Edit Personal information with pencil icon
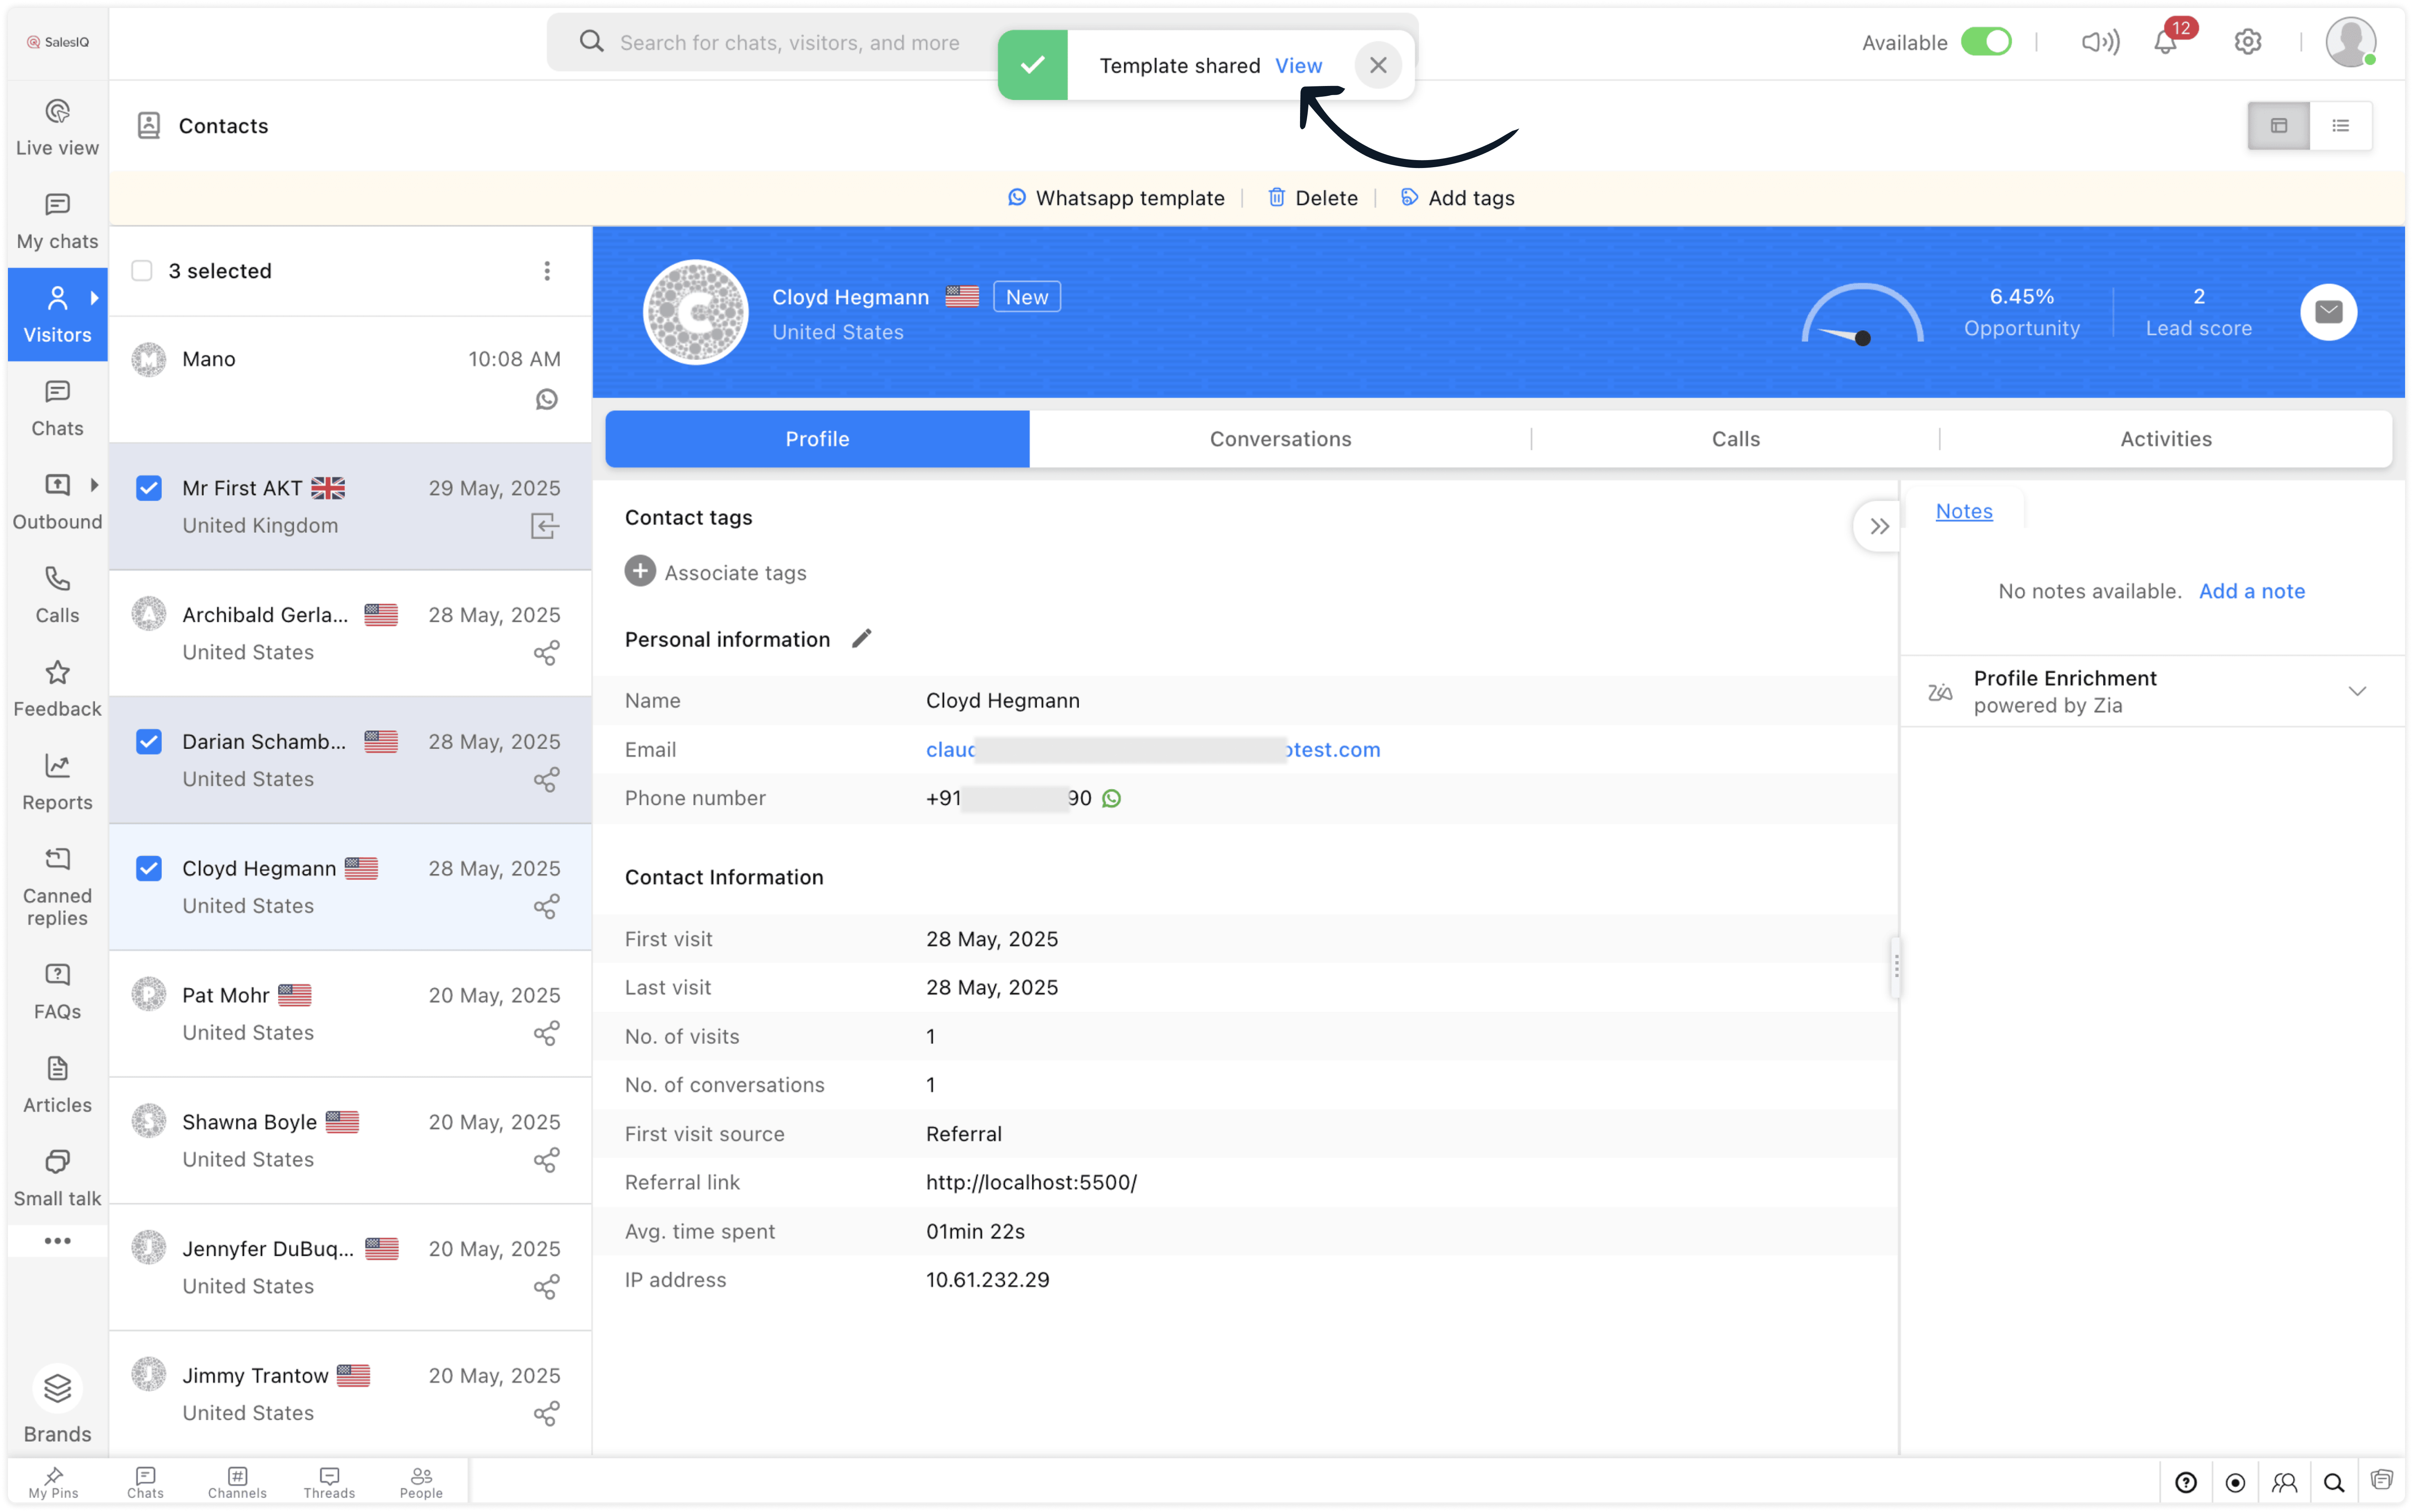 pos(862,638)
